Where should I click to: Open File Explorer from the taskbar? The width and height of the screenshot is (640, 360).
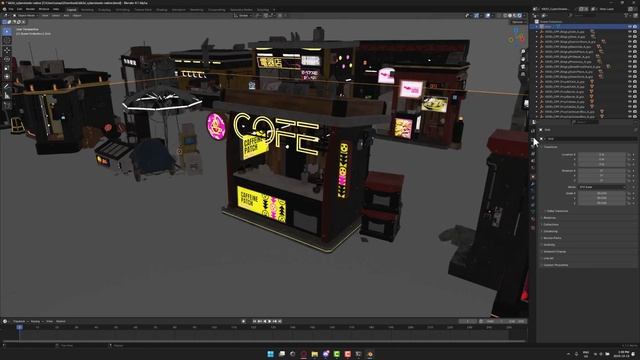[315, 354]
